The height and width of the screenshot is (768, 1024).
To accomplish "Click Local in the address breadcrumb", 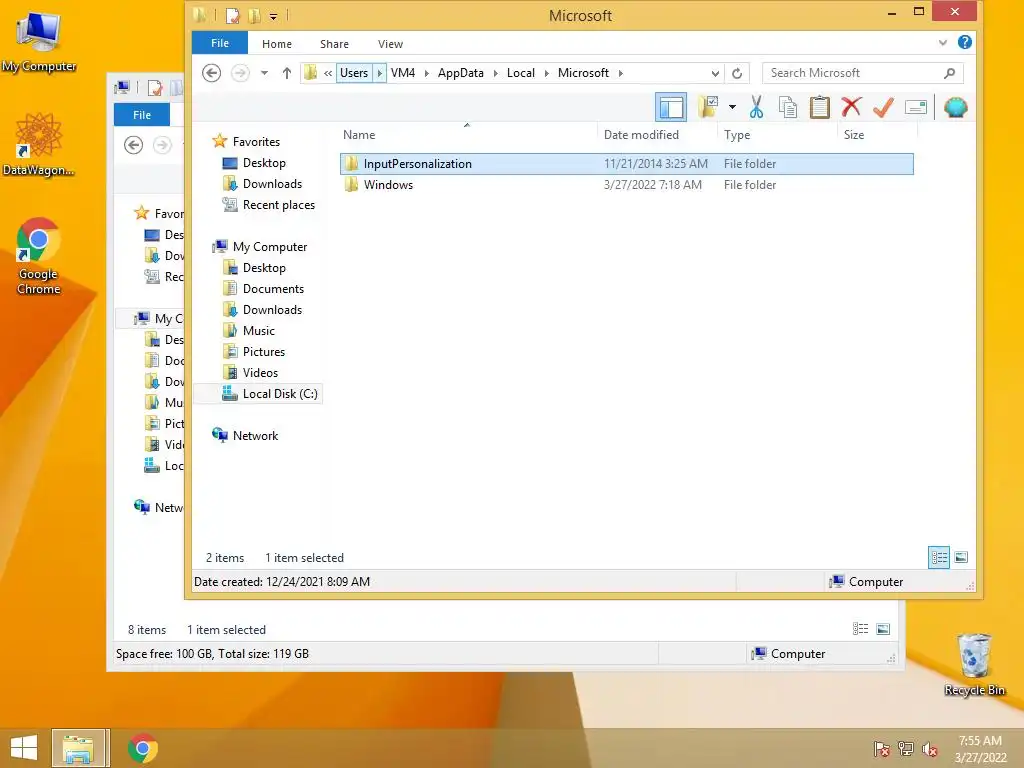I will click(520, 72).
